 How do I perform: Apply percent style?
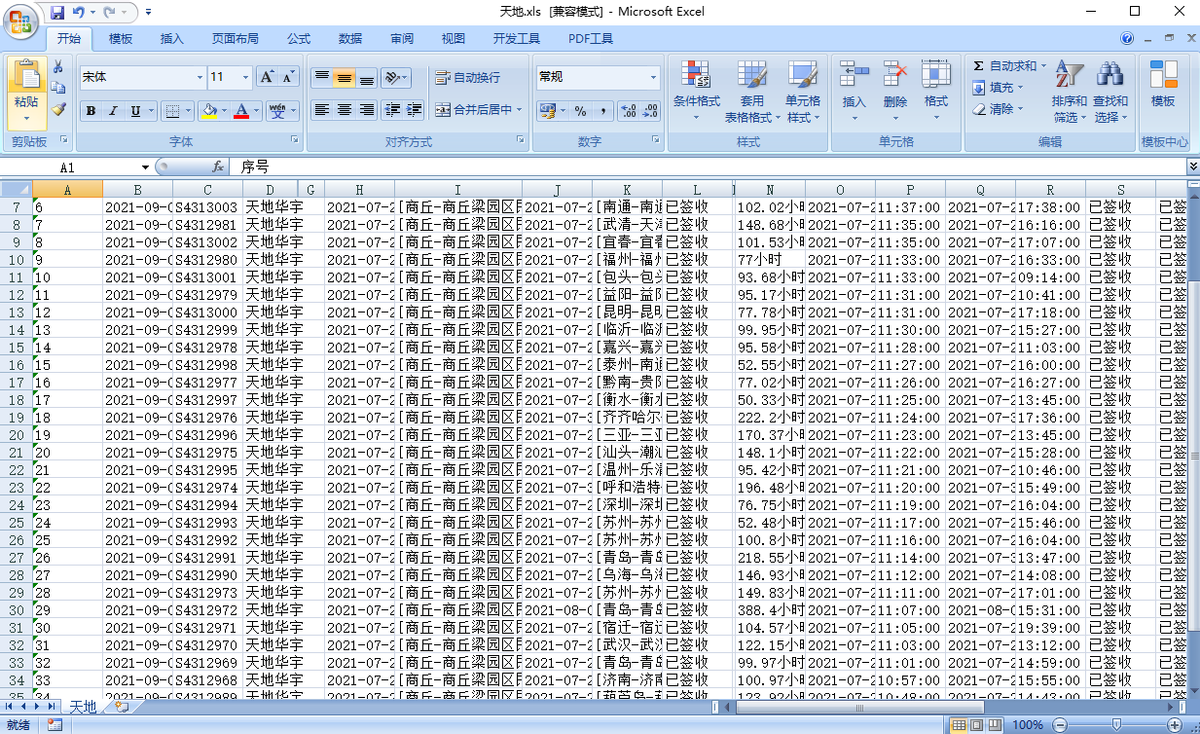tap(581, 111)
